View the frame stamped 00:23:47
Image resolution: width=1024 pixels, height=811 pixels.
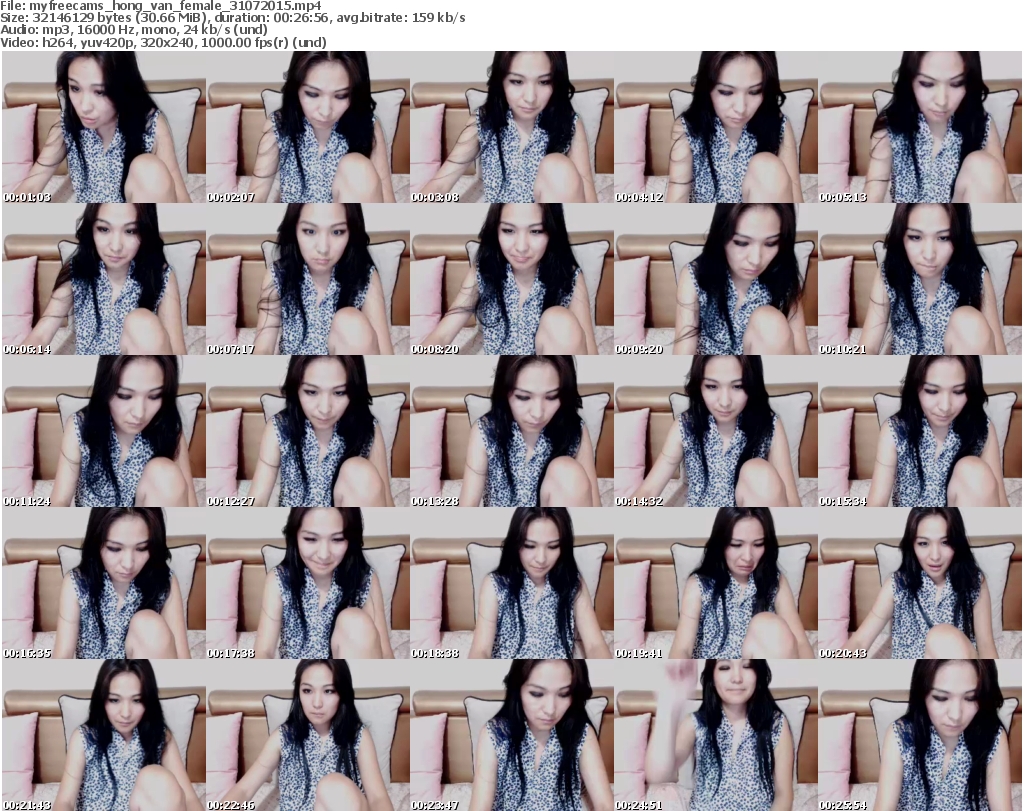(512, 735)
